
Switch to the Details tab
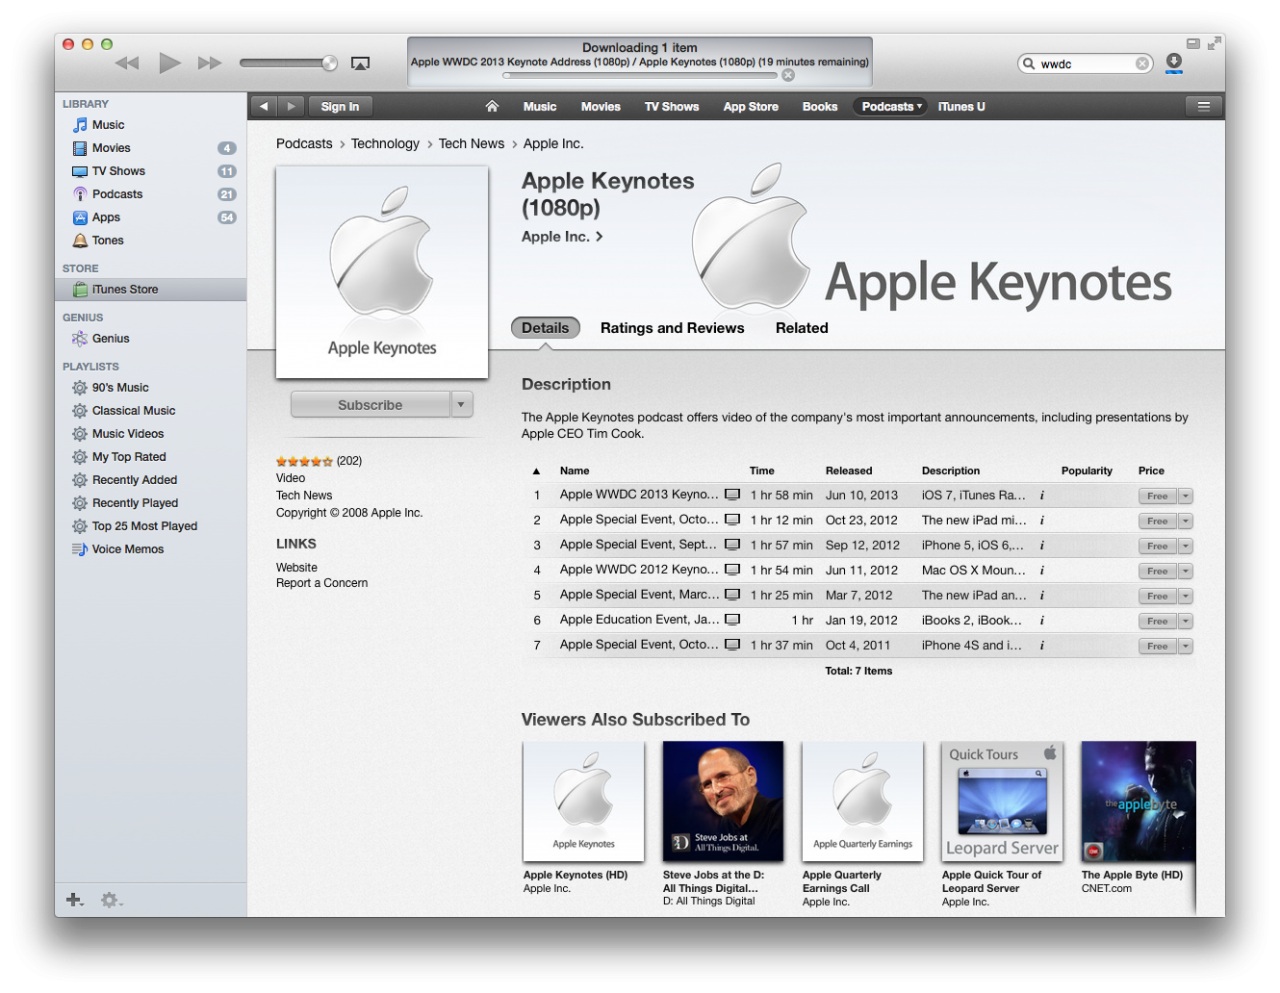pyautogui.click(x=545, y=328)
